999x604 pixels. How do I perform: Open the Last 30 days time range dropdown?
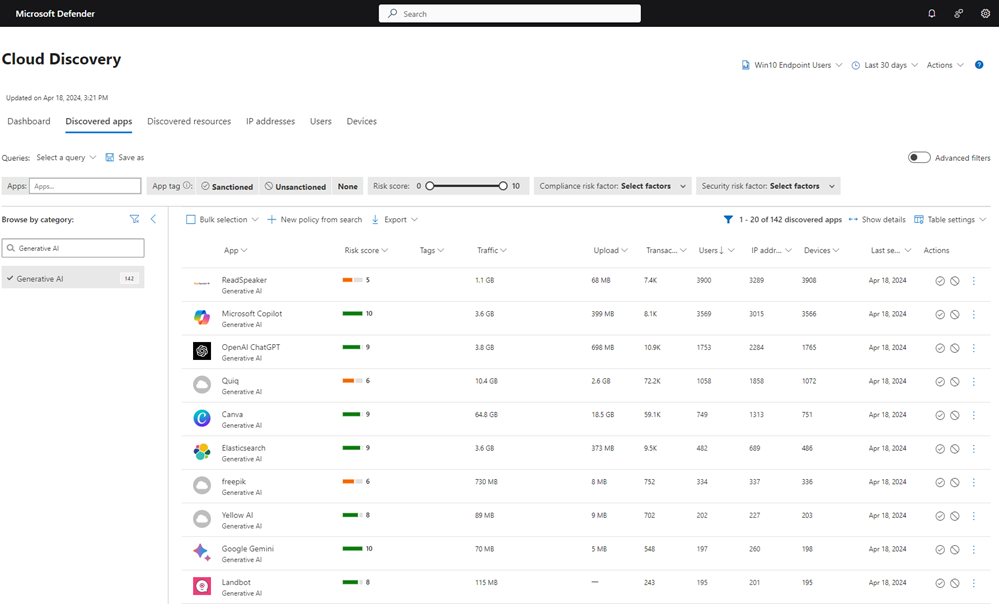point(884,65)
